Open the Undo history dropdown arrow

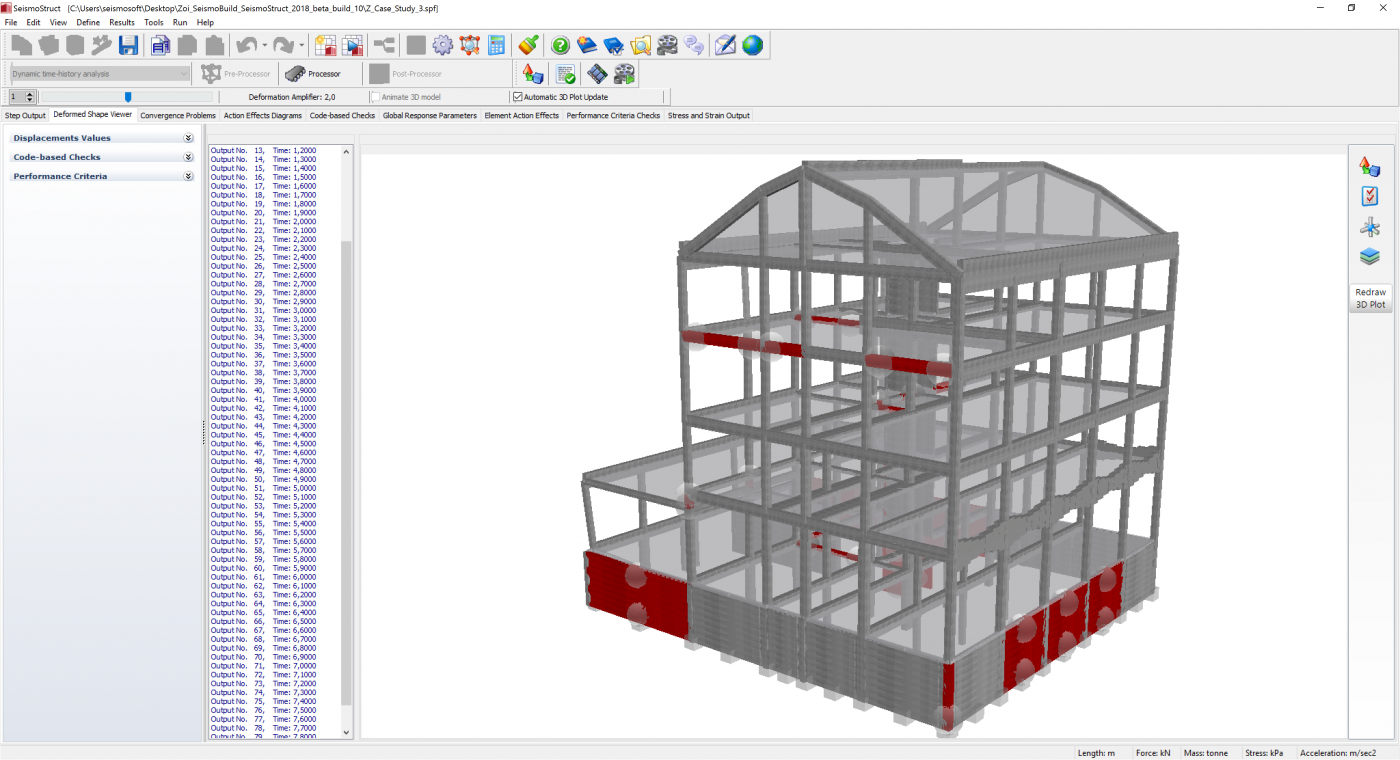click(264, 46)
